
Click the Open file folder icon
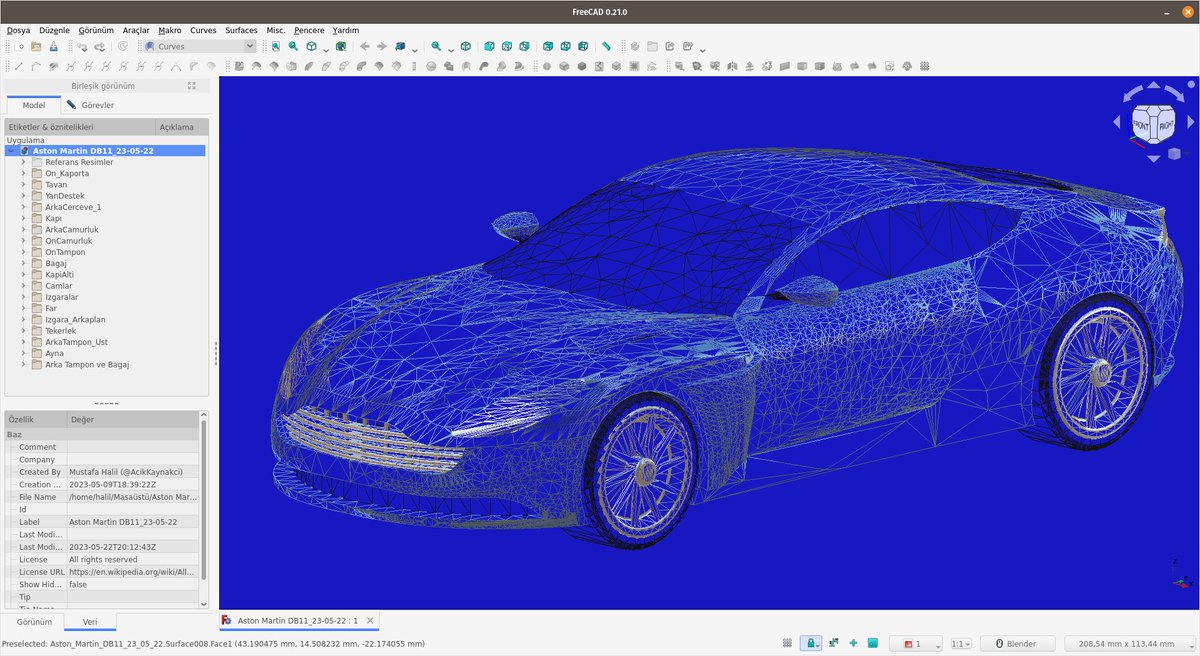click(36, 46)
